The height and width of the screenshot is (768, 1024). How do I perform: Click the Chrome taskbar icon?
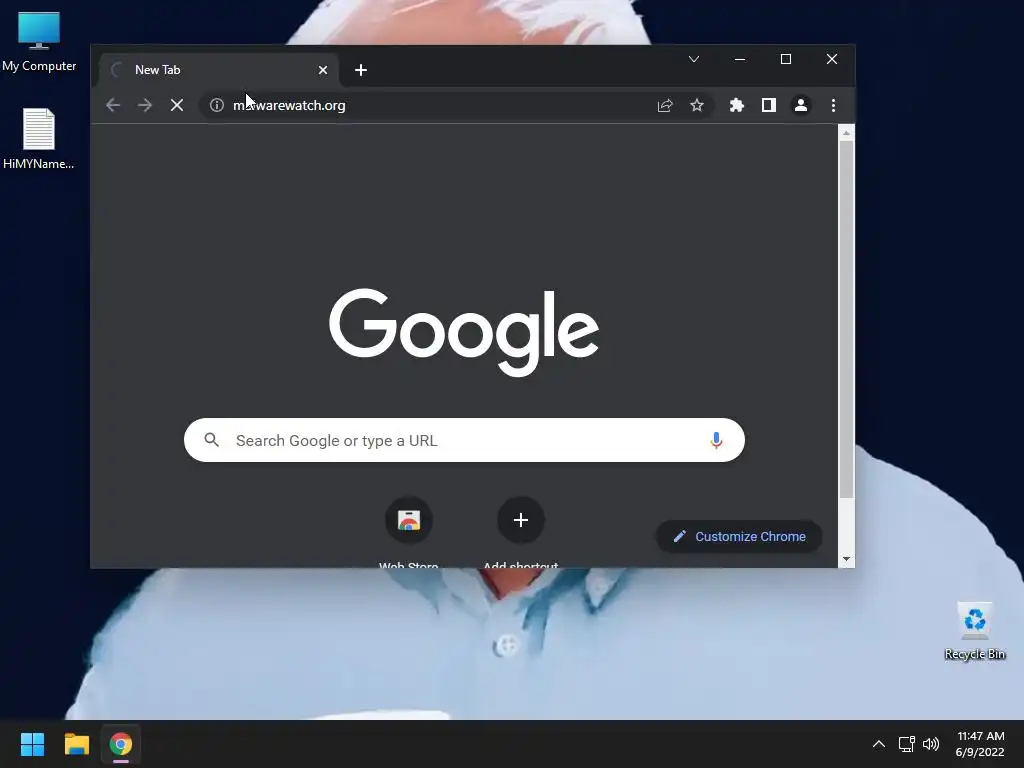click(x=121, y=744)
